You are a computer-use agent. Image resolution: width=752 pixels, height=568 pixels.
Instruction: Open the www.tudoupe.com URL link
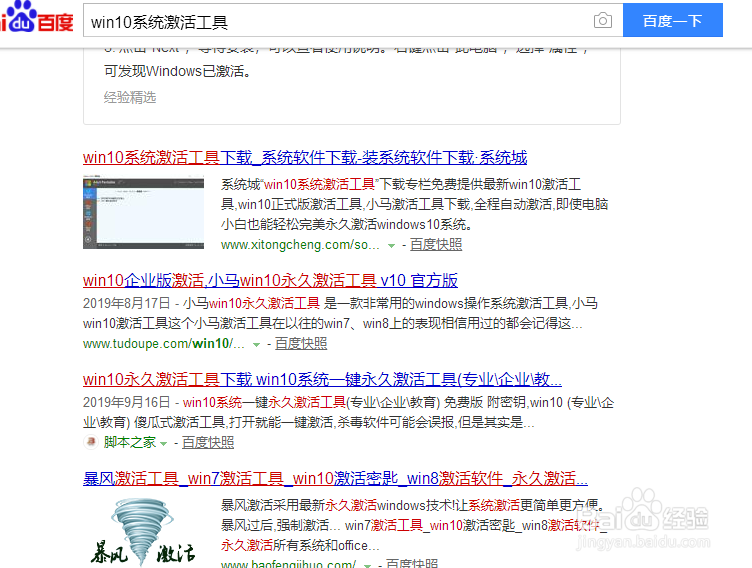(x=164, y=343)
